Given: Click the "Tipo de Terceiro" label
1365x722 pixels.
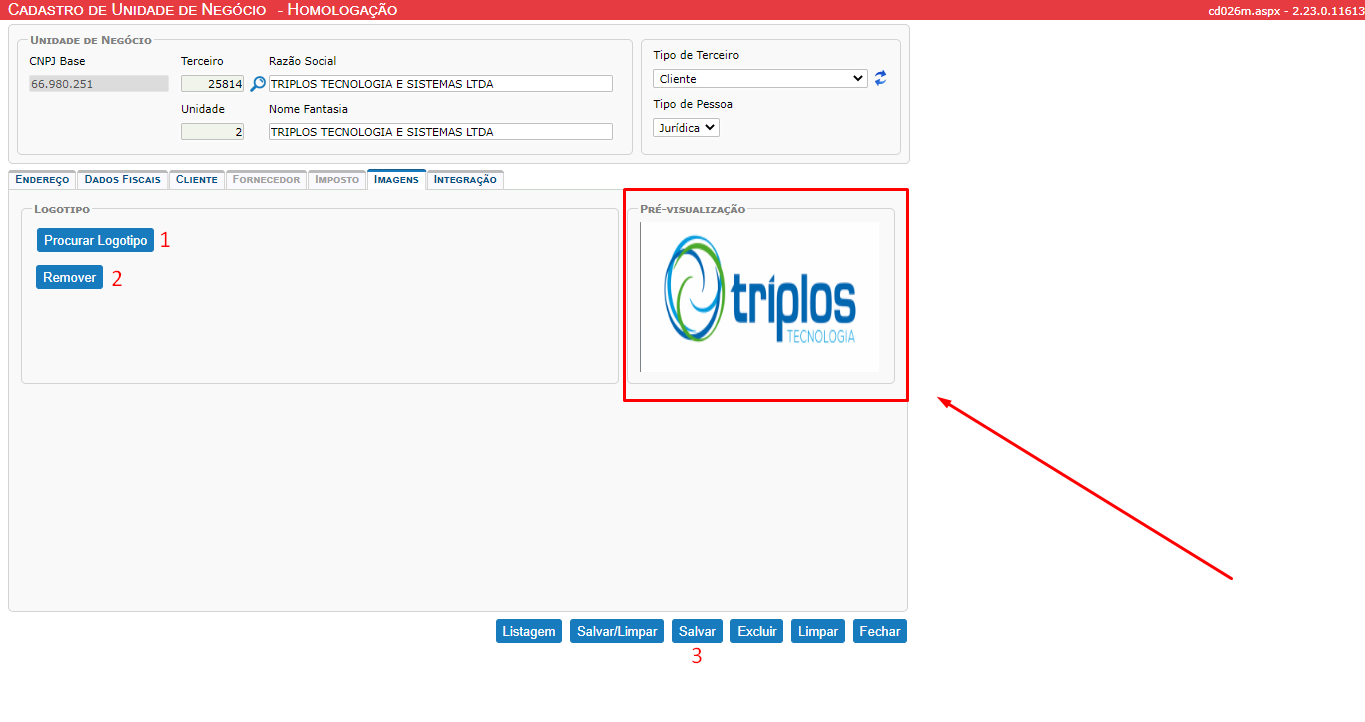Looking at the screenshot, I should point(696,55).
